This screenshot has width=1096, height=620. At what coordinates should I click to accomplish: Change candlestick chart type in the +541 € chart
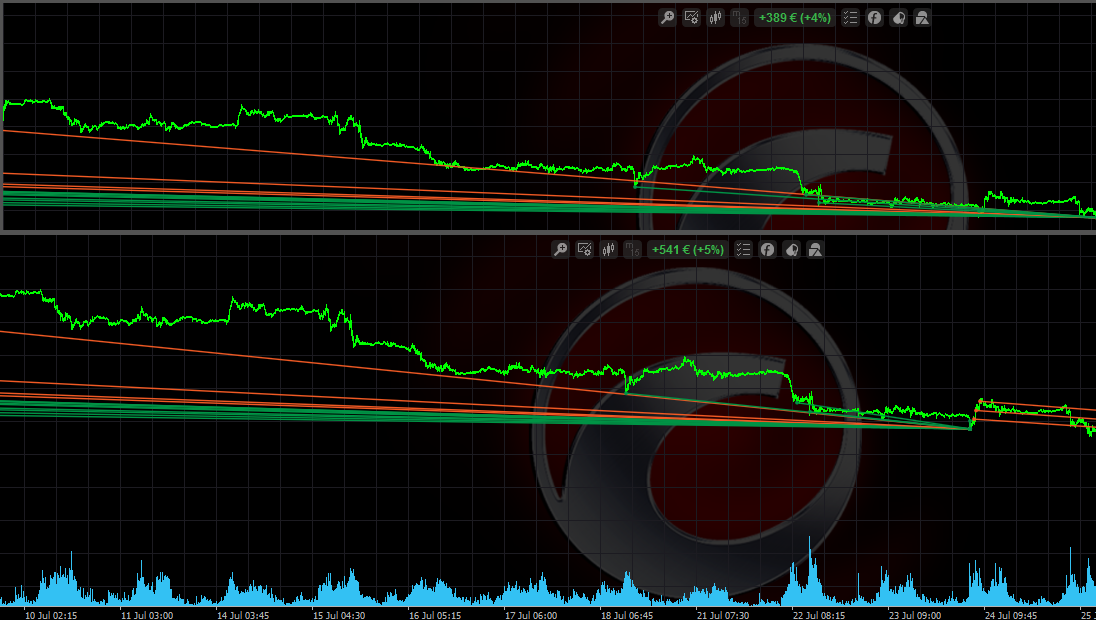click(608, 250)
